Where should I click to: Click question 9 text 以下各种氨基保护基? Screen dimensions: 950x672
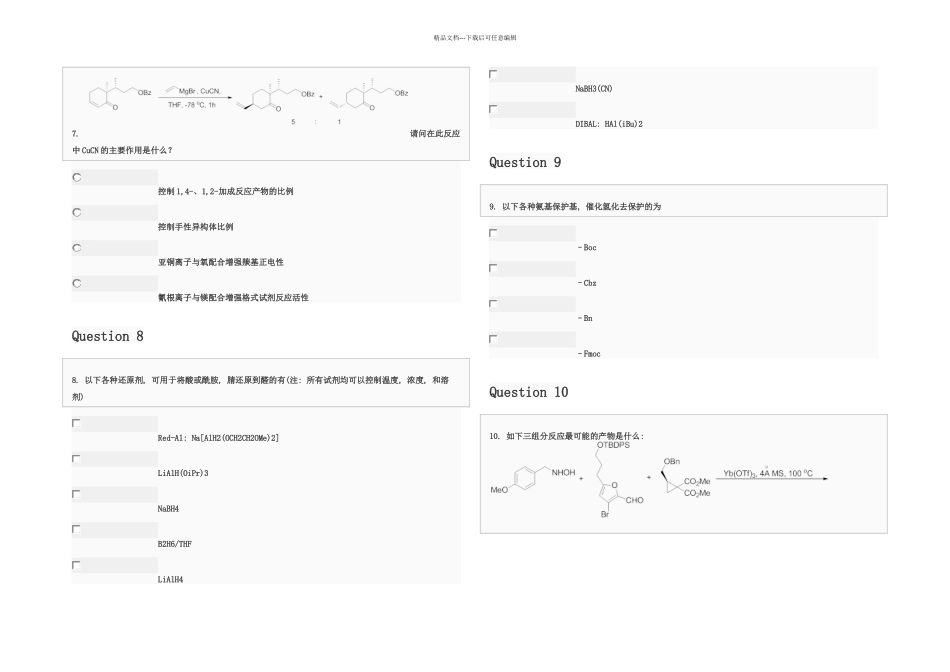coord(540,207)
